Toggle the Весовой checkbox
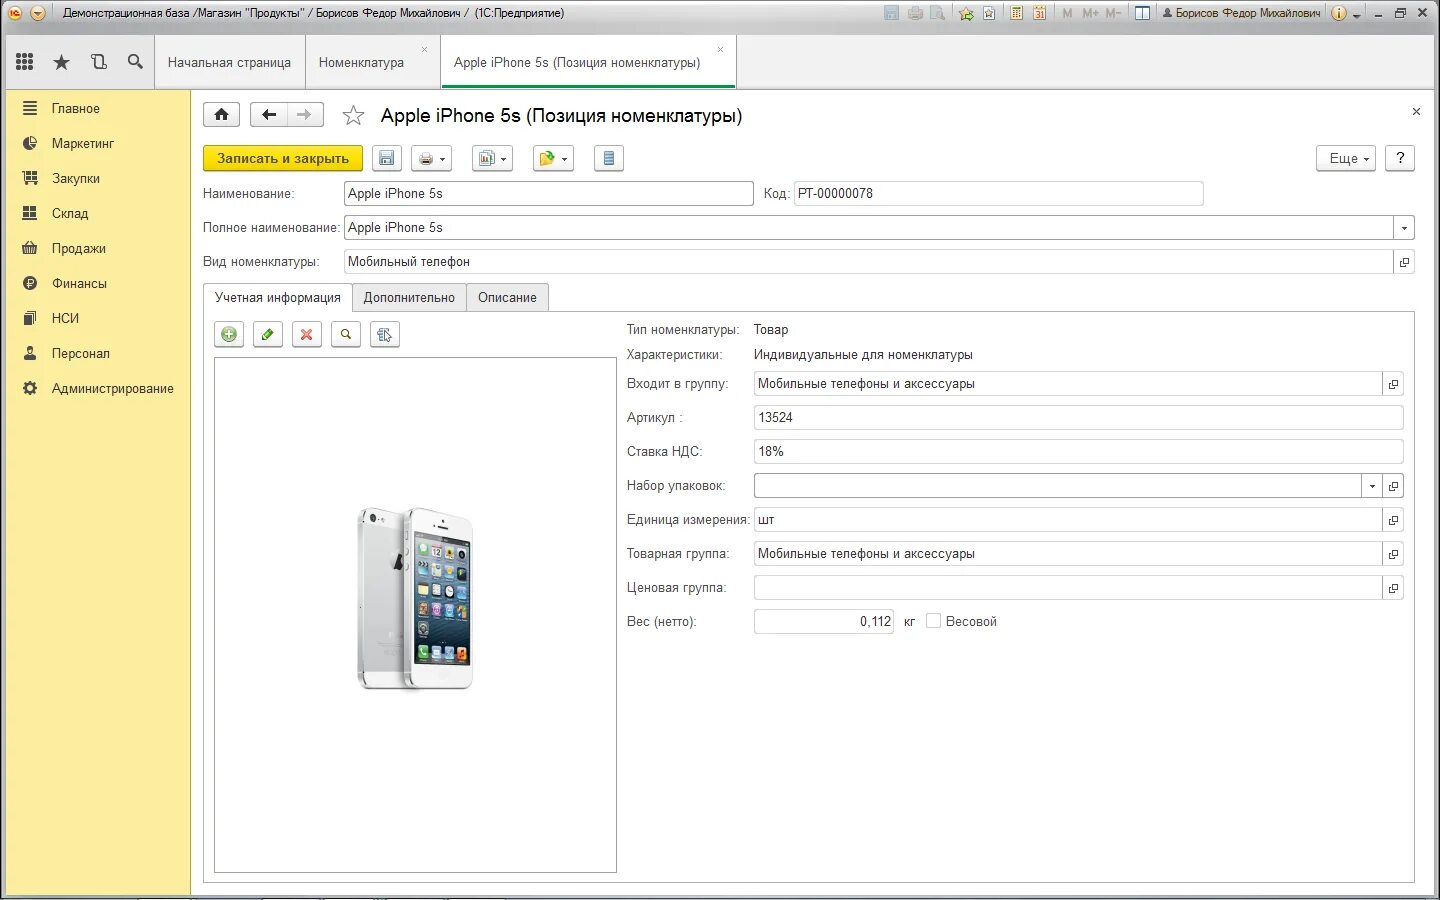The image size is (1440, 900). 933,621
